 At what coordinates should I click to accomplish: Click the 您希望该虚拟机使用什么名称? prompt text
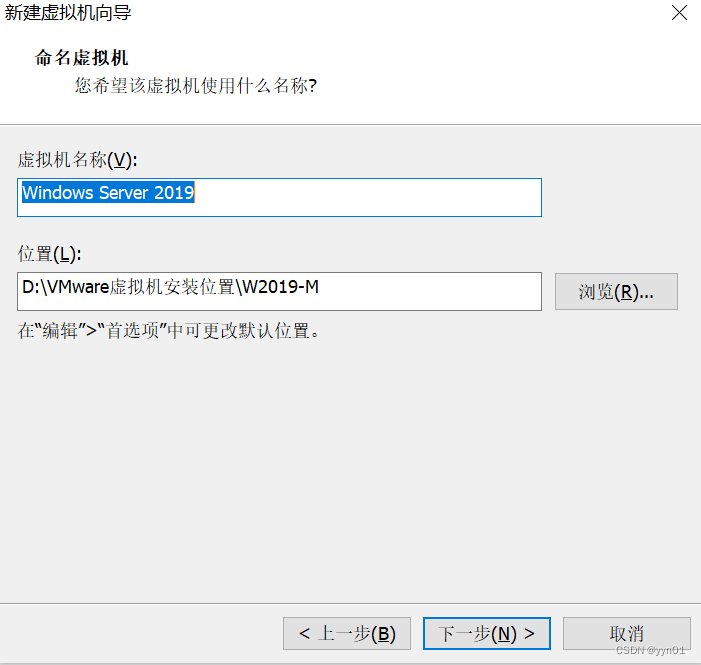[195, 85]
